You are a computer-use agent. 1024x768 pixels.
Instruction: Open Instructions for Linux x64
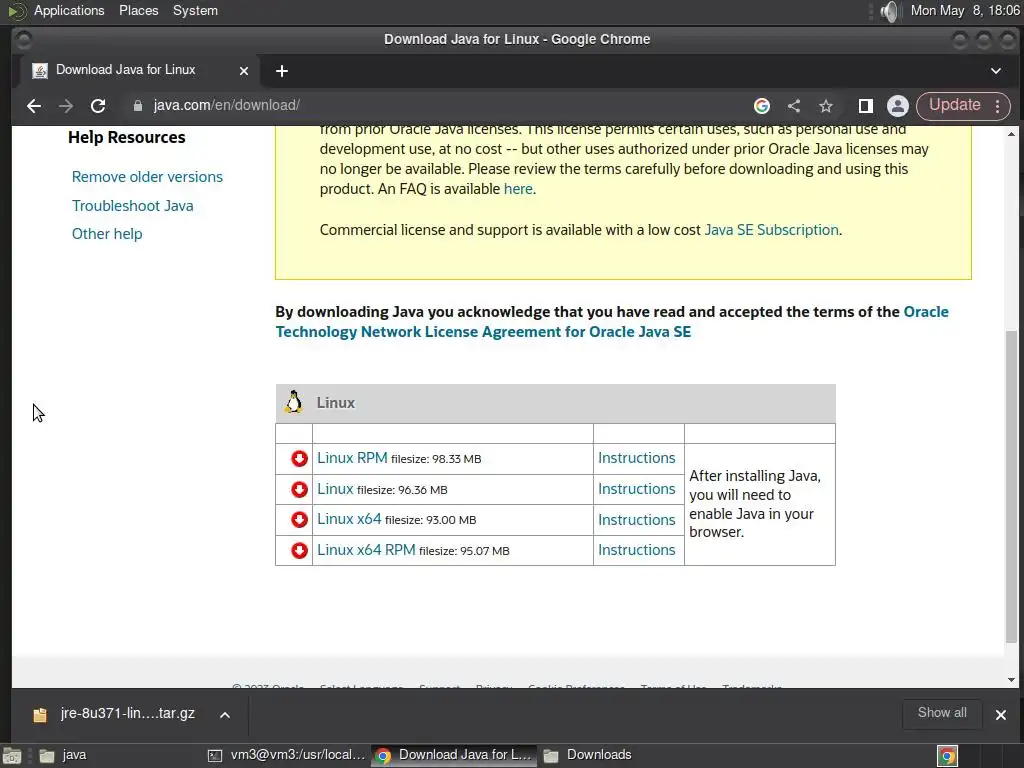coord(636,520)
